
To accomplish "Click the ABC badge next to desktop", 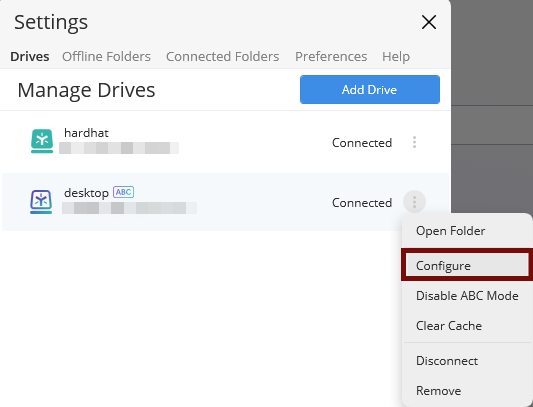I will tap(123, 192).
